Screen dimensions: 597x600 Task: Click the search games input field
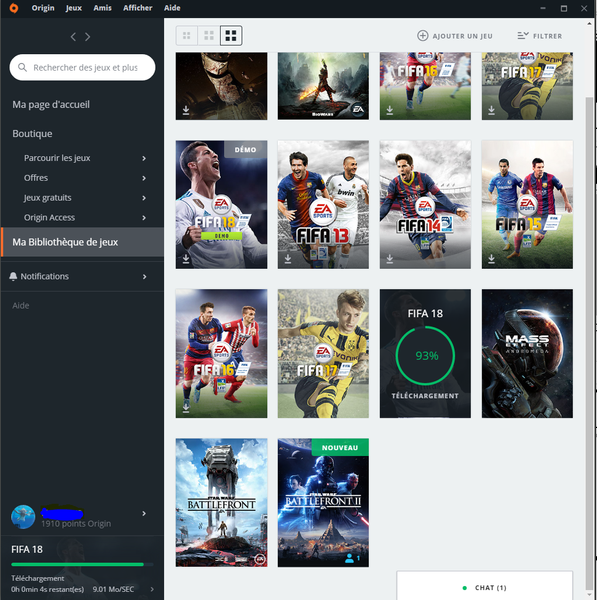pos(82,67)
